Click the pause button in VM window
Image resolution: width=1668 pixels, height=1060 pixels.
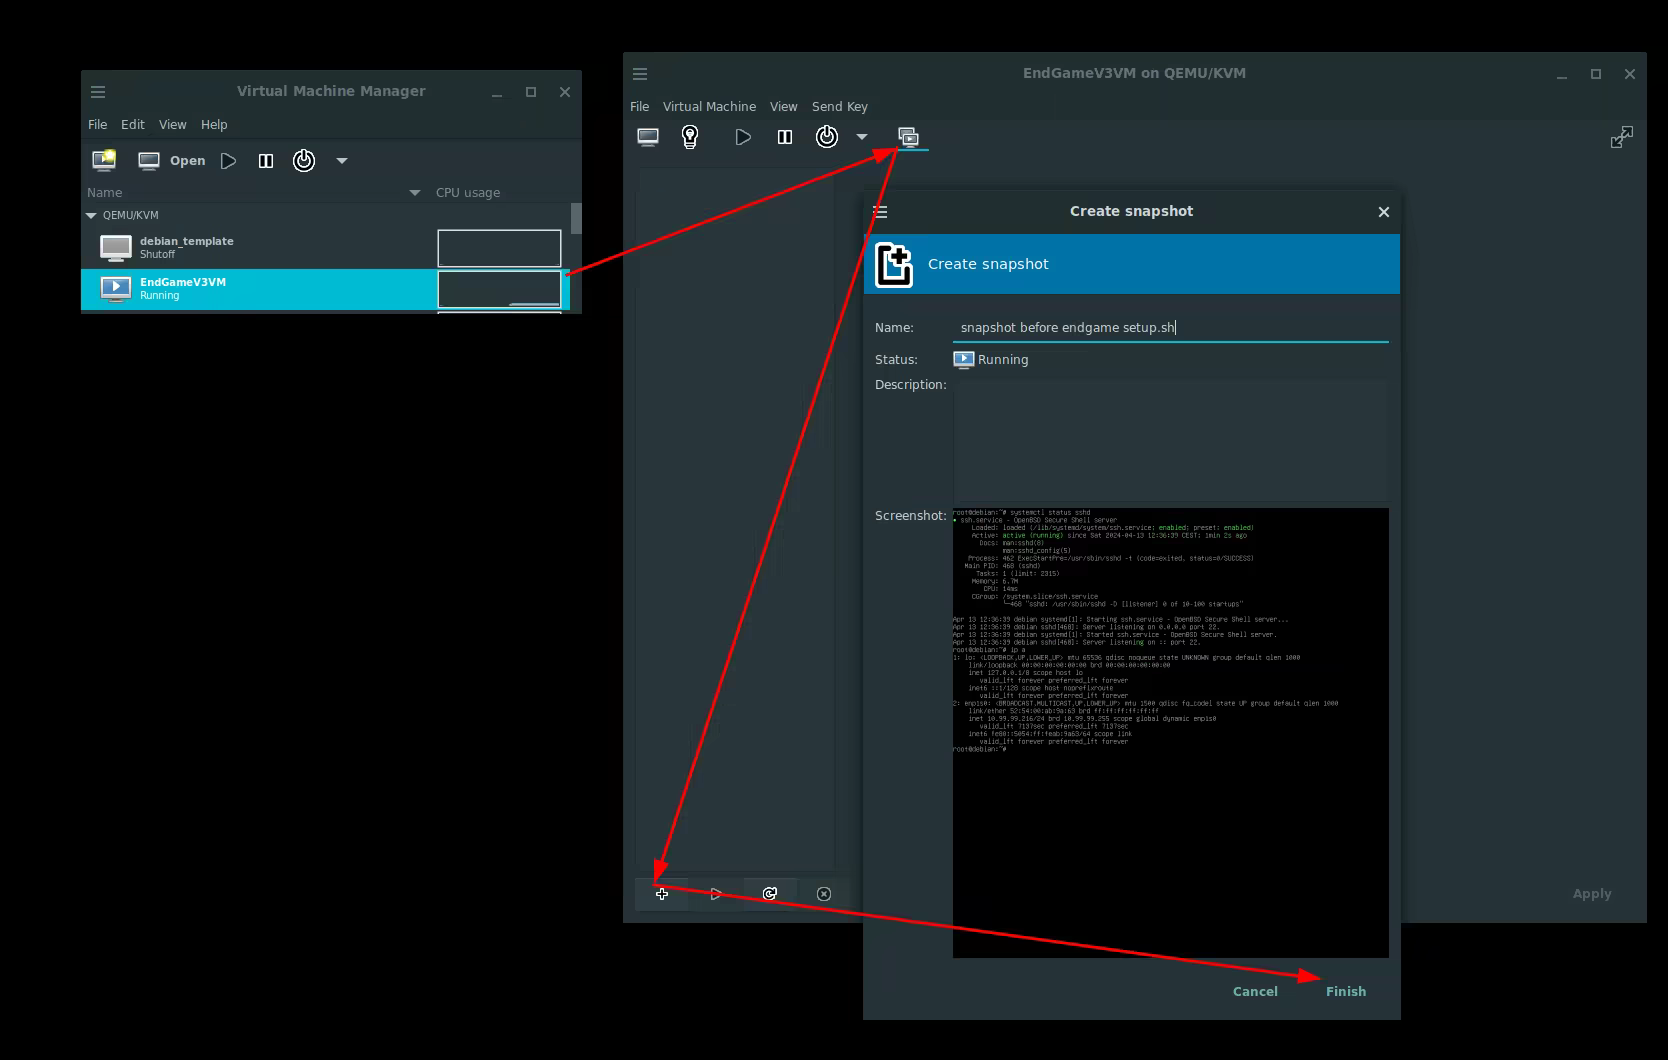click(x=785, y=137)
